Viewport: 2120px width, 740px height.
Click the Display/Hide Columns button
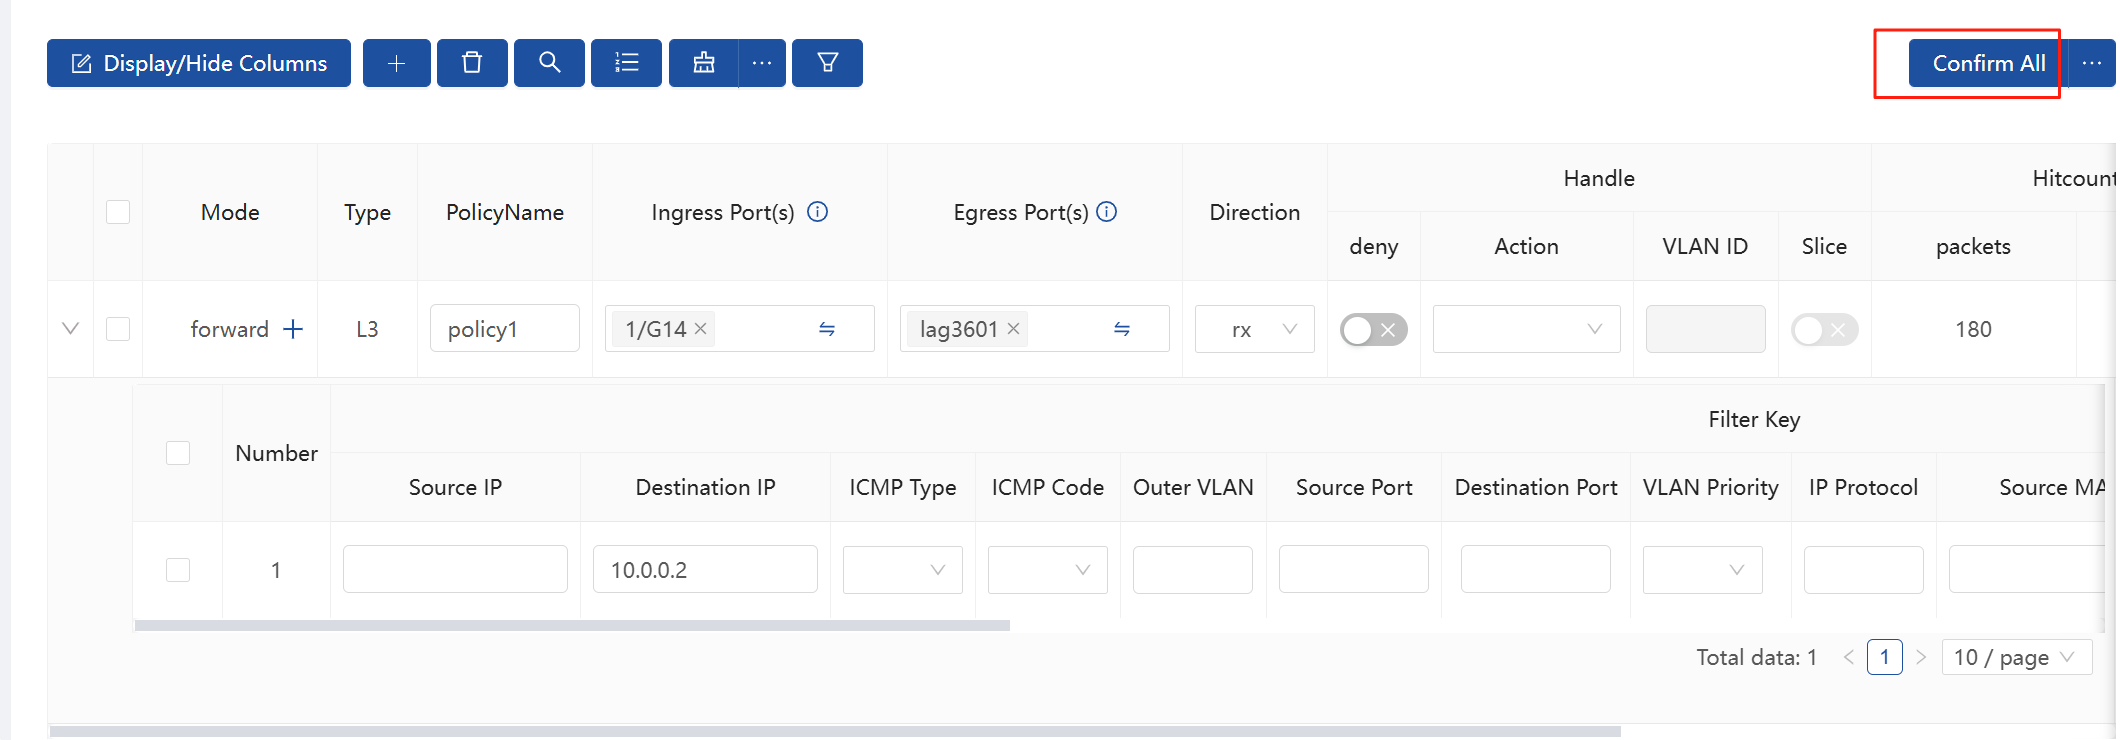(x=199, y=63)
